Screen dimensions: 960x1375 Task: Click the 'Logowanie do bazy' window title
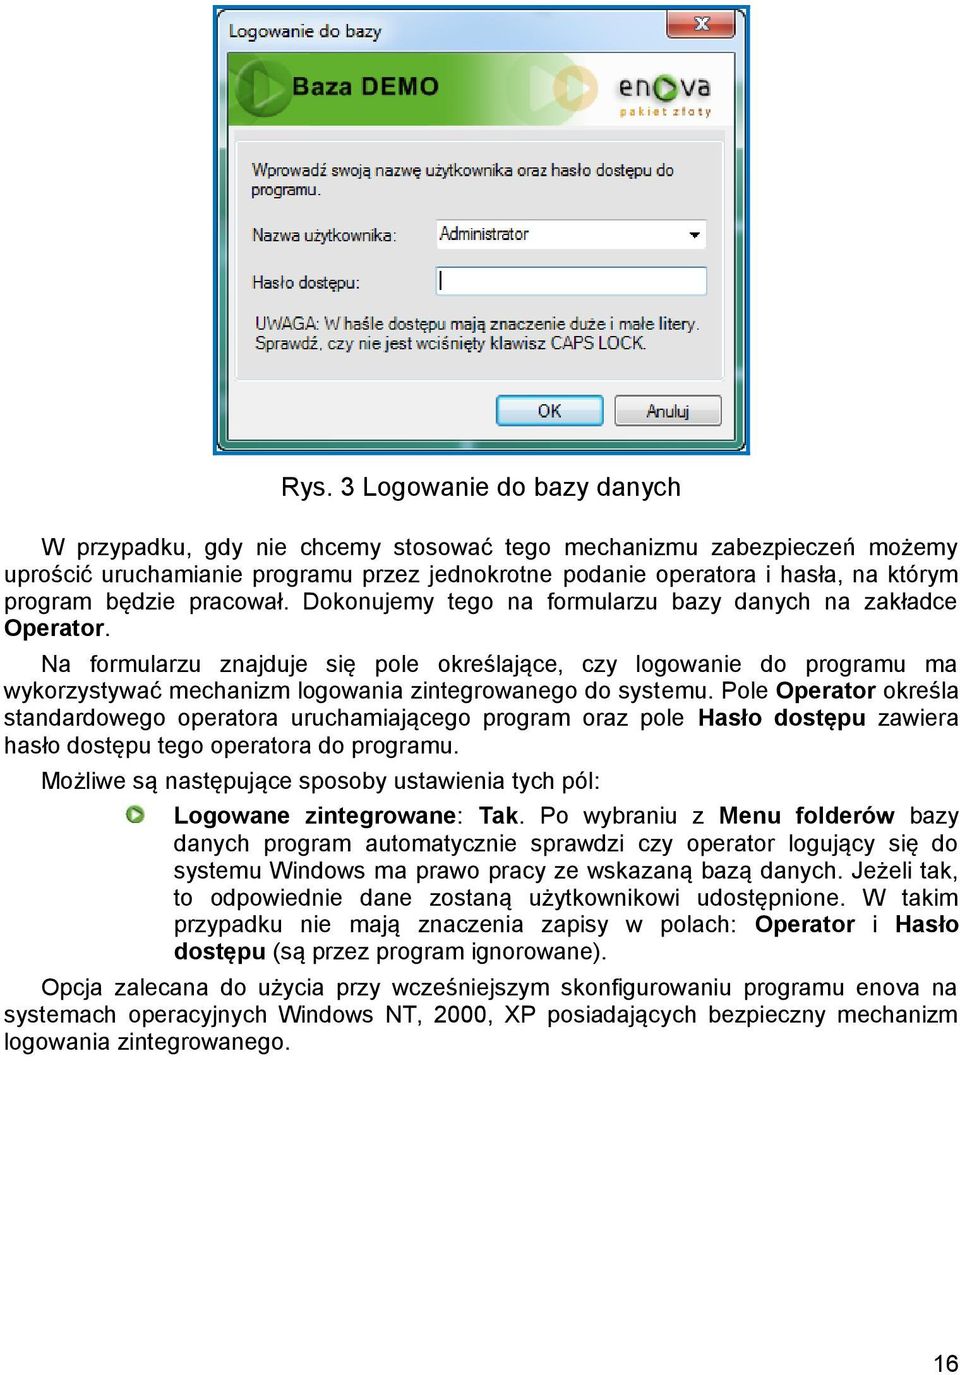[305, 31]
